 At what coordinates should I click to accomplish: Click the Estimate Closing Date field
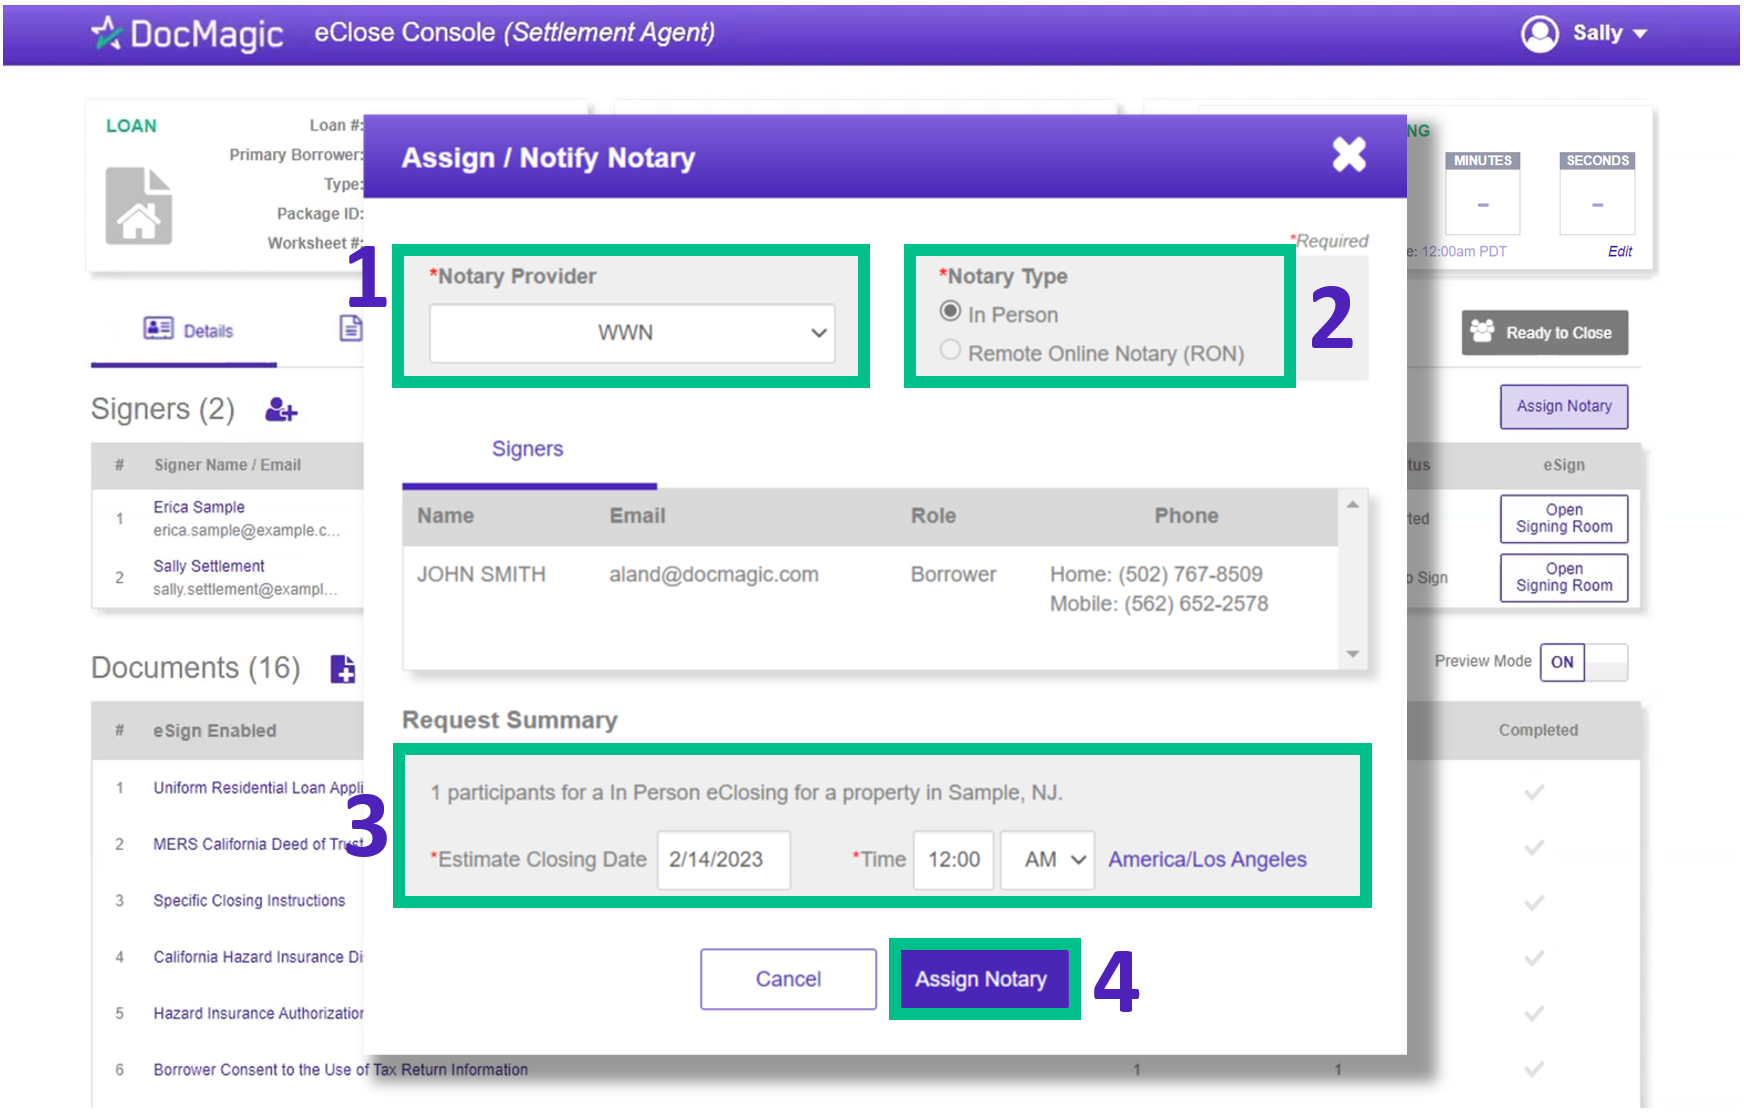[723, 860]
